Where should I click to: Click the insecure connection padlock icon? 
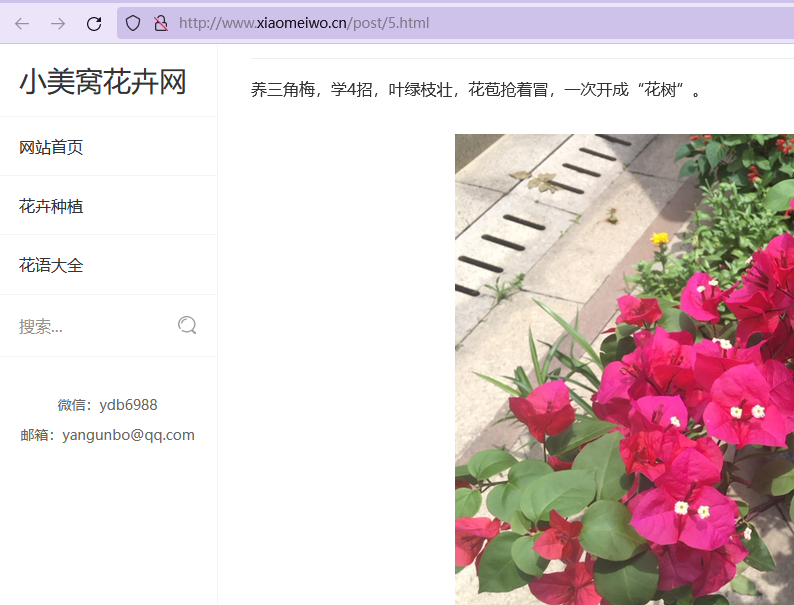[160, 23]
